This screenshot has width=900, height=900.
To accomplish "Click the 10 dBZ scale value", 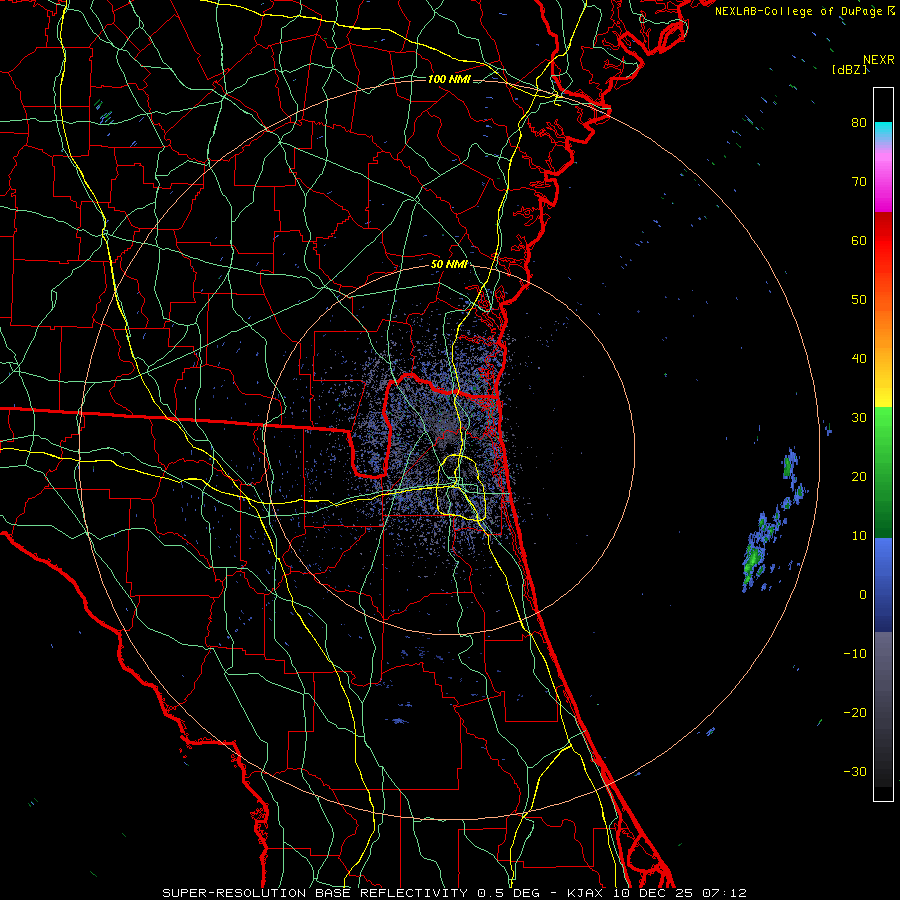I will click(x=859, y=536).
